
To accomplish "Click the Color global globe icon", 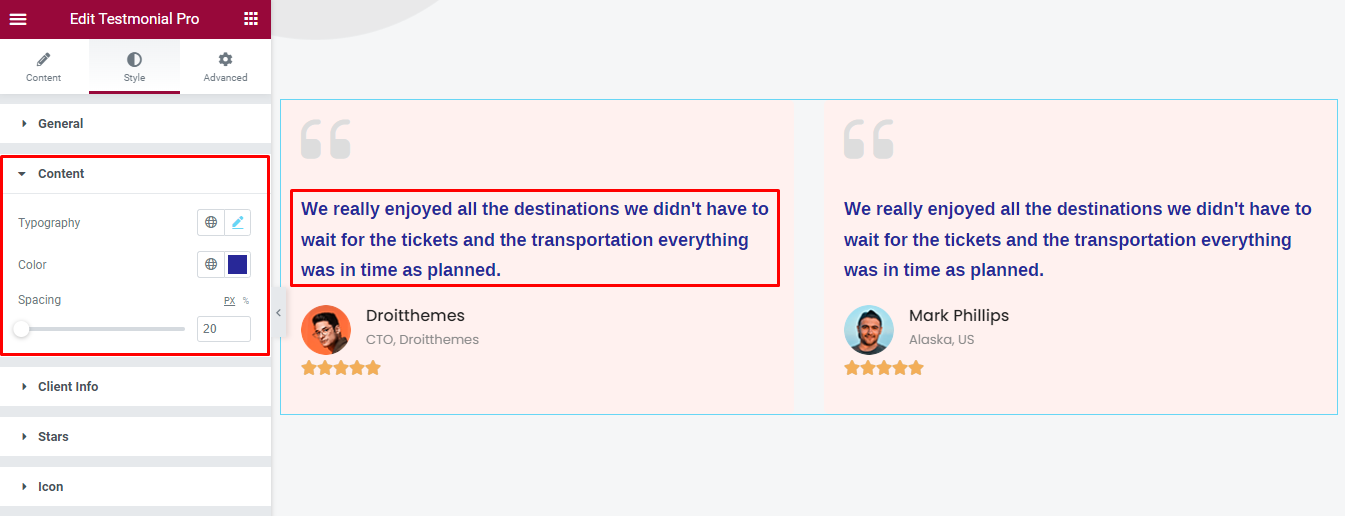I will (211, 265).
